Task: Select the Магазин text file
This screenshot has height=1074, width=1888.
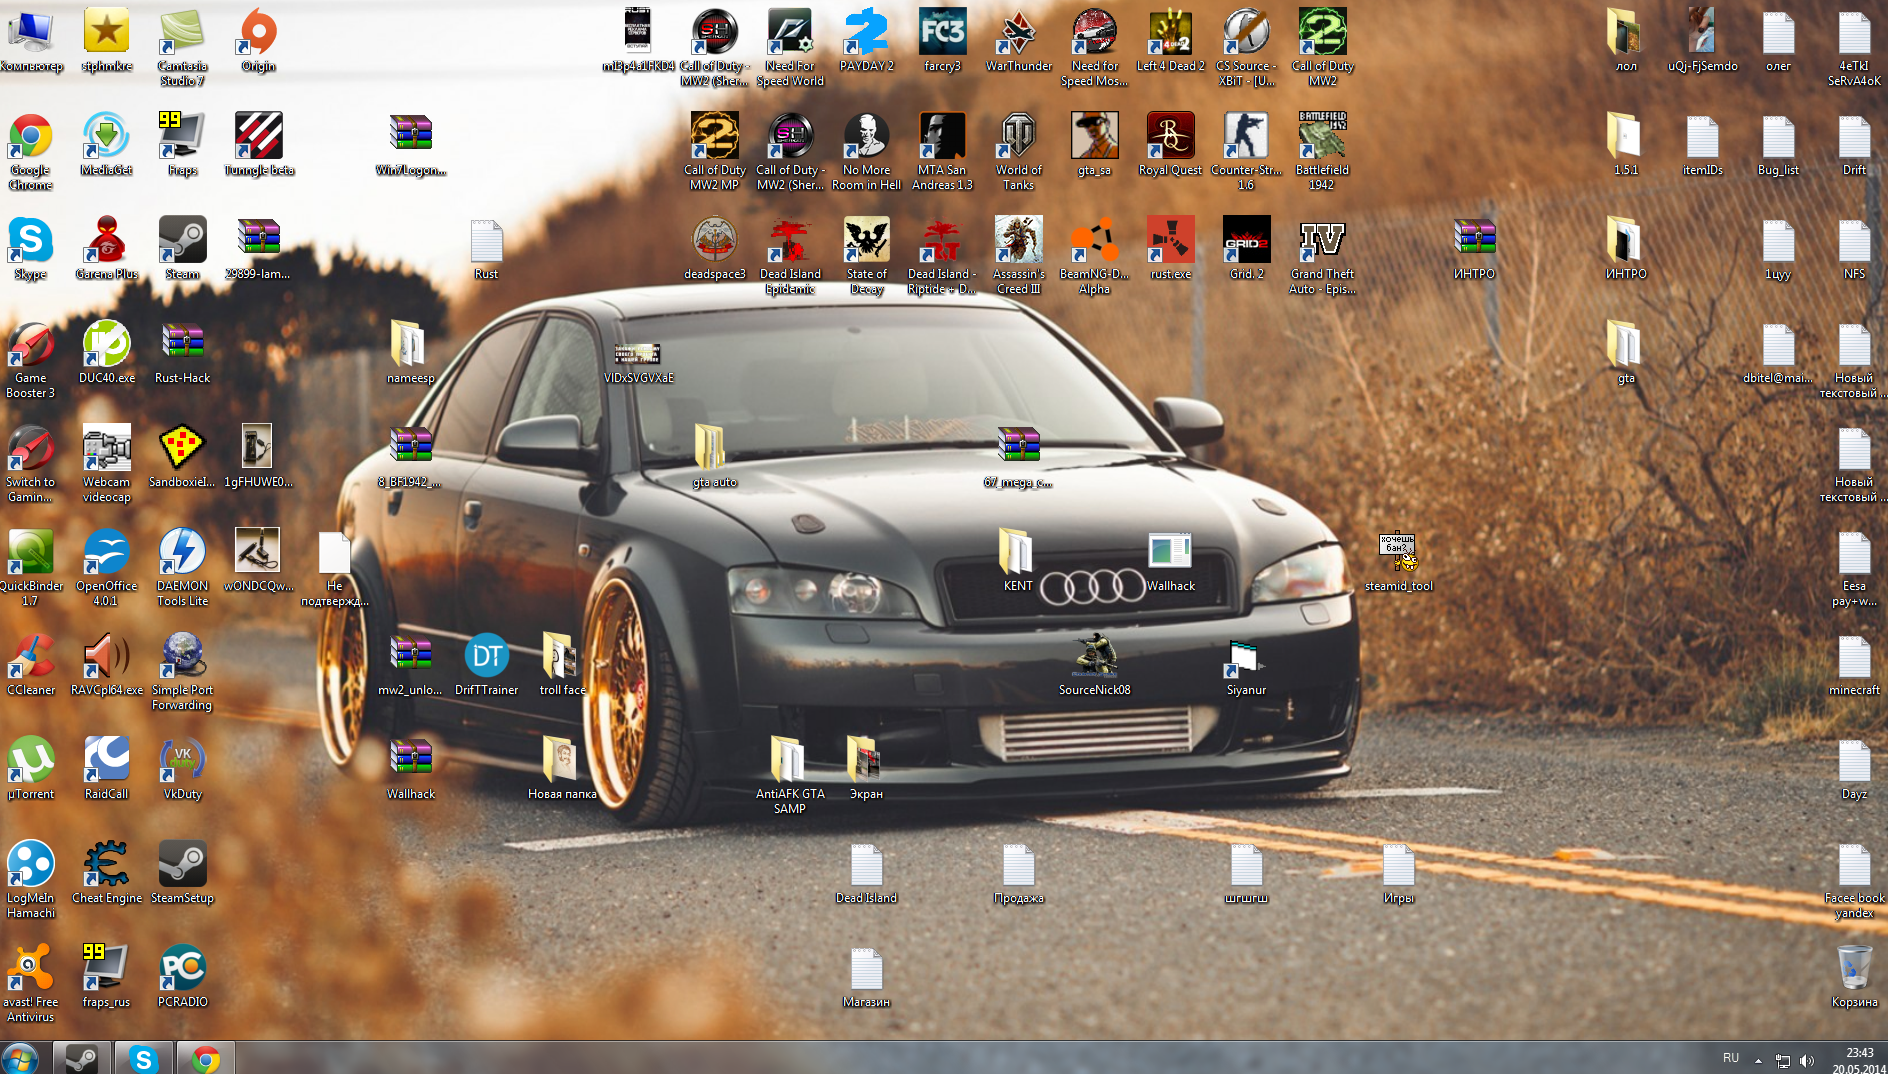Action: [867, 976]
